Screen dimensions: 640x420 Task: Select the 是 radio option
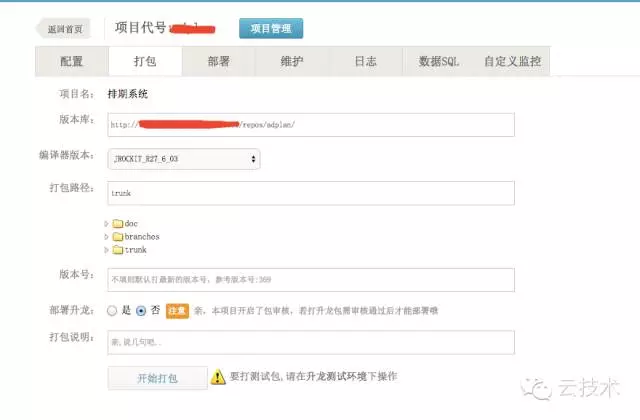113,311
